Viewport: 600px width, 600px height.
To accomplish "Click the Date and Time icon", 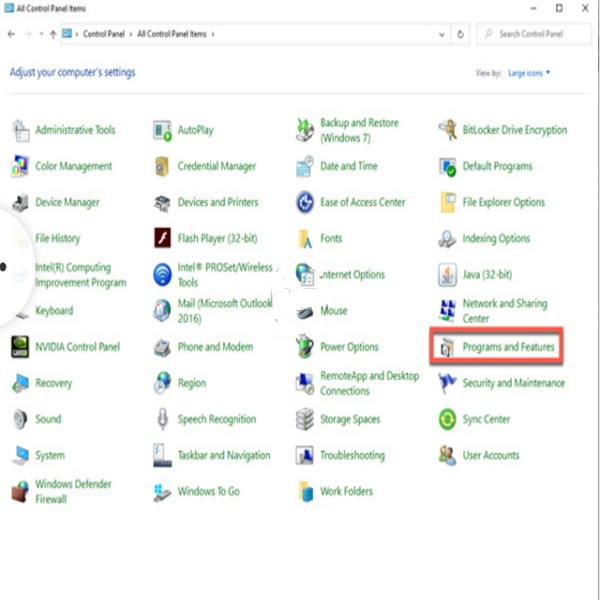I will (x=305, y=166).
